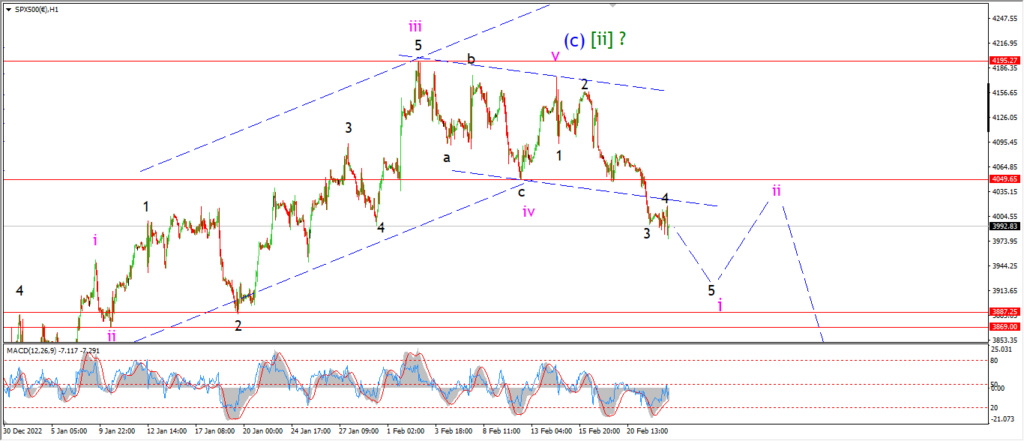Click the black 3992.83 current price tag
Screen dimensions: 1024x441
[x=1004, y=226]
